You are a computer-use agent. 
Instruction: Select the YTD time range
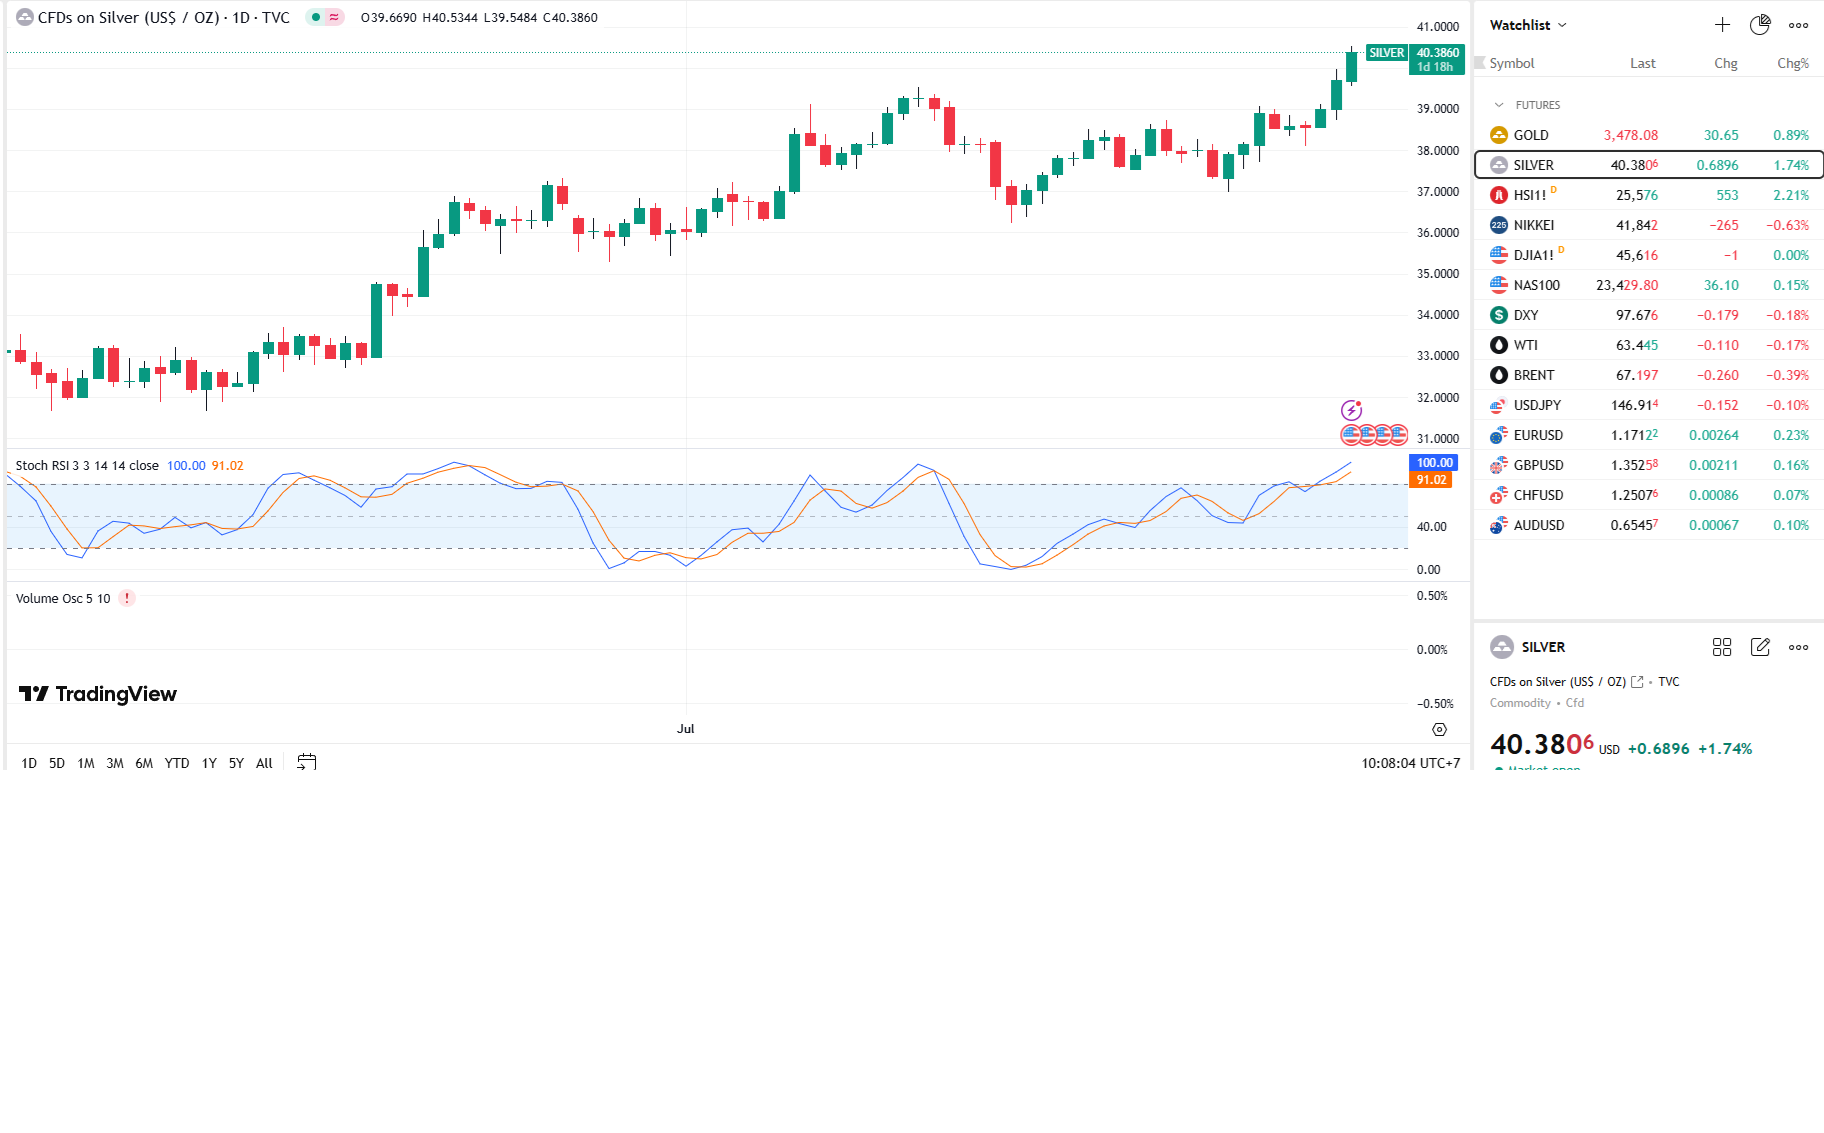[177, 763]
